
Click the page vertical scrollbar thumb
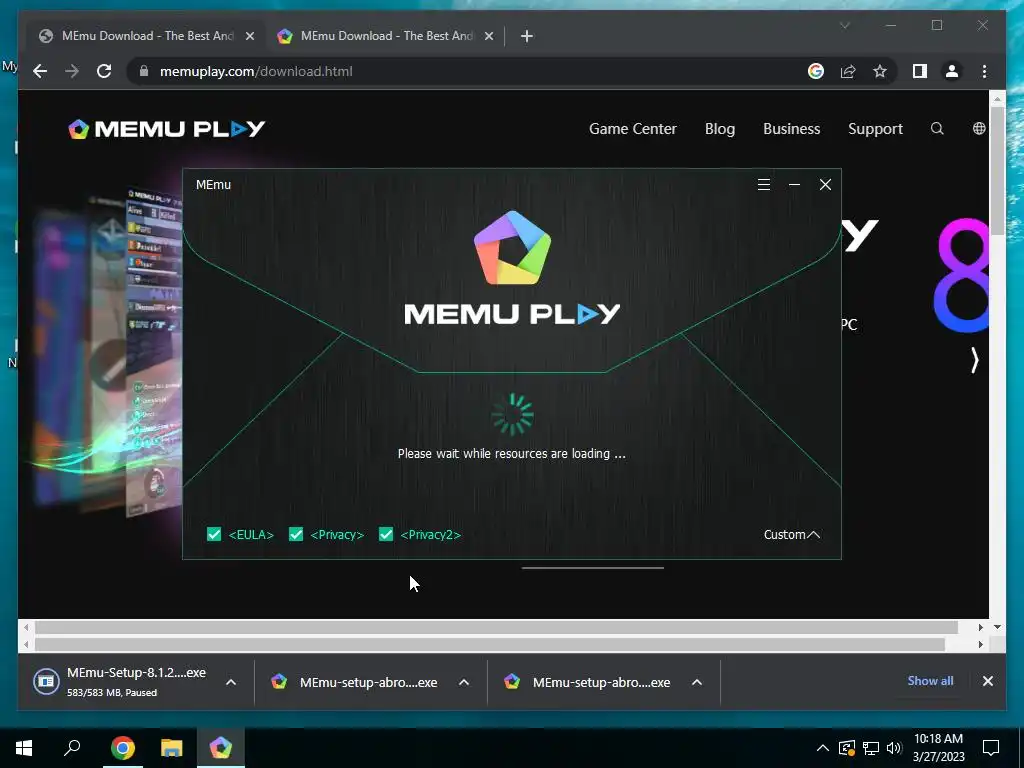pos(997,169)
